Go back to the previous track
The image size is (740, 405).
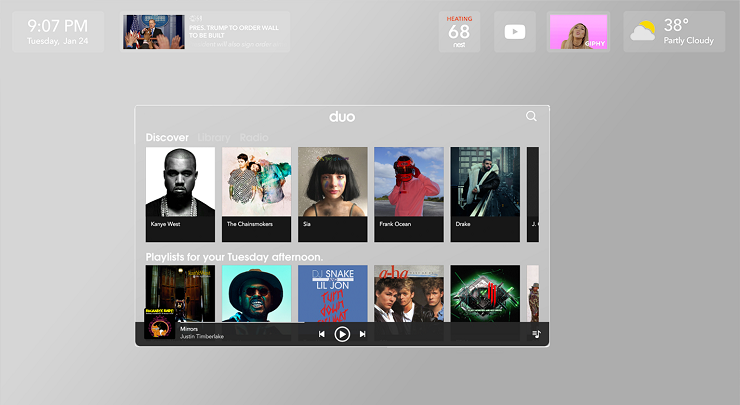point(322,334)
